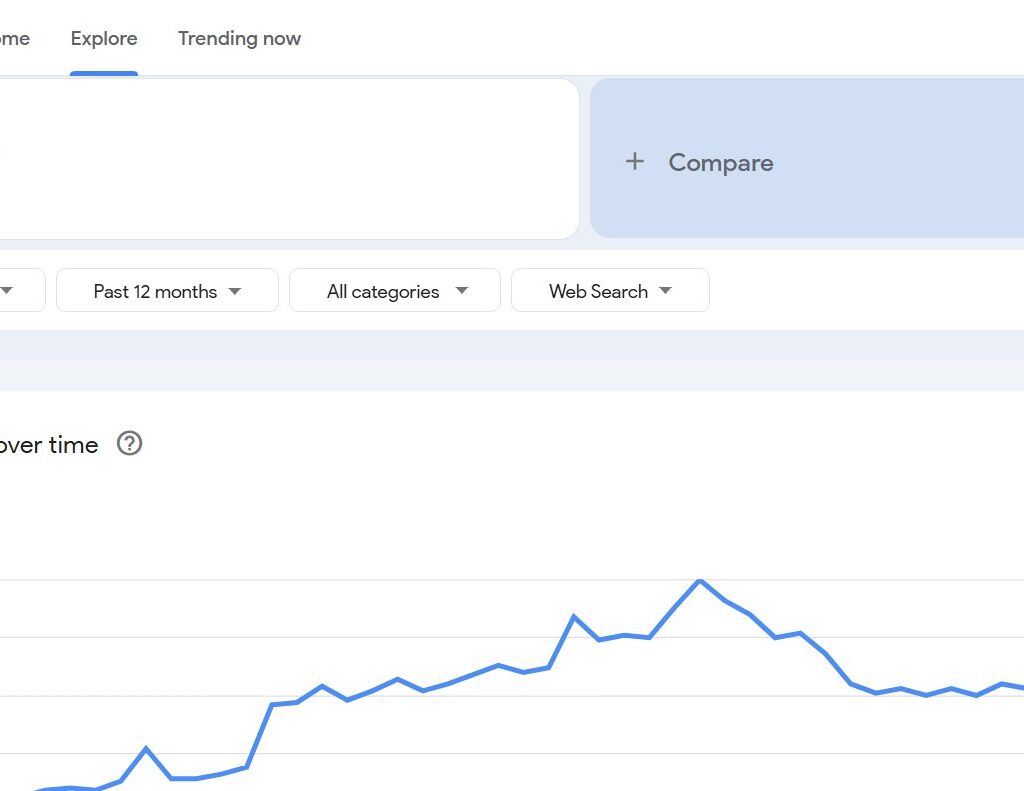Open the Web Search type dropdown
The height and width of the screenshot is (791, 1024).
click(610, 291)
